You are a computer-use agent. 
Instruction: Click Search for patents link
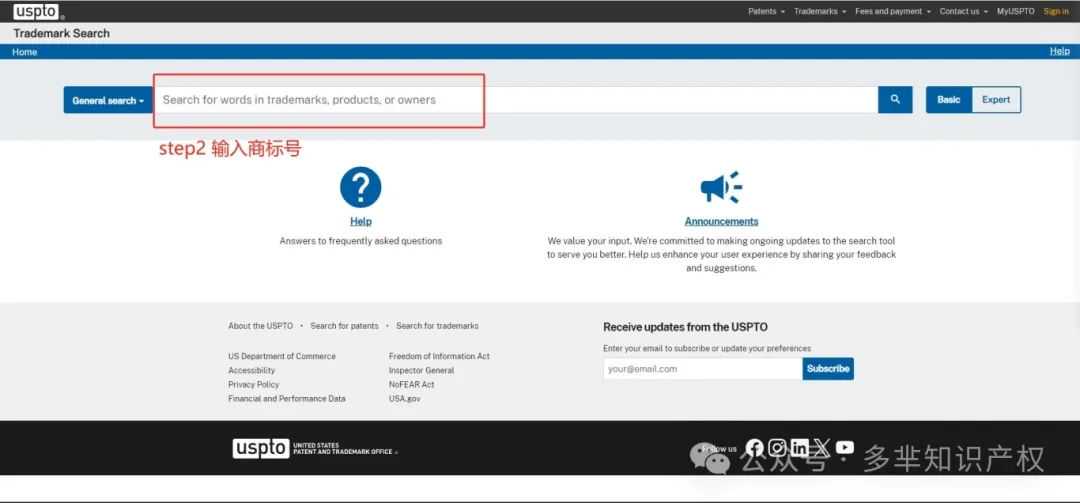point(344,326)
